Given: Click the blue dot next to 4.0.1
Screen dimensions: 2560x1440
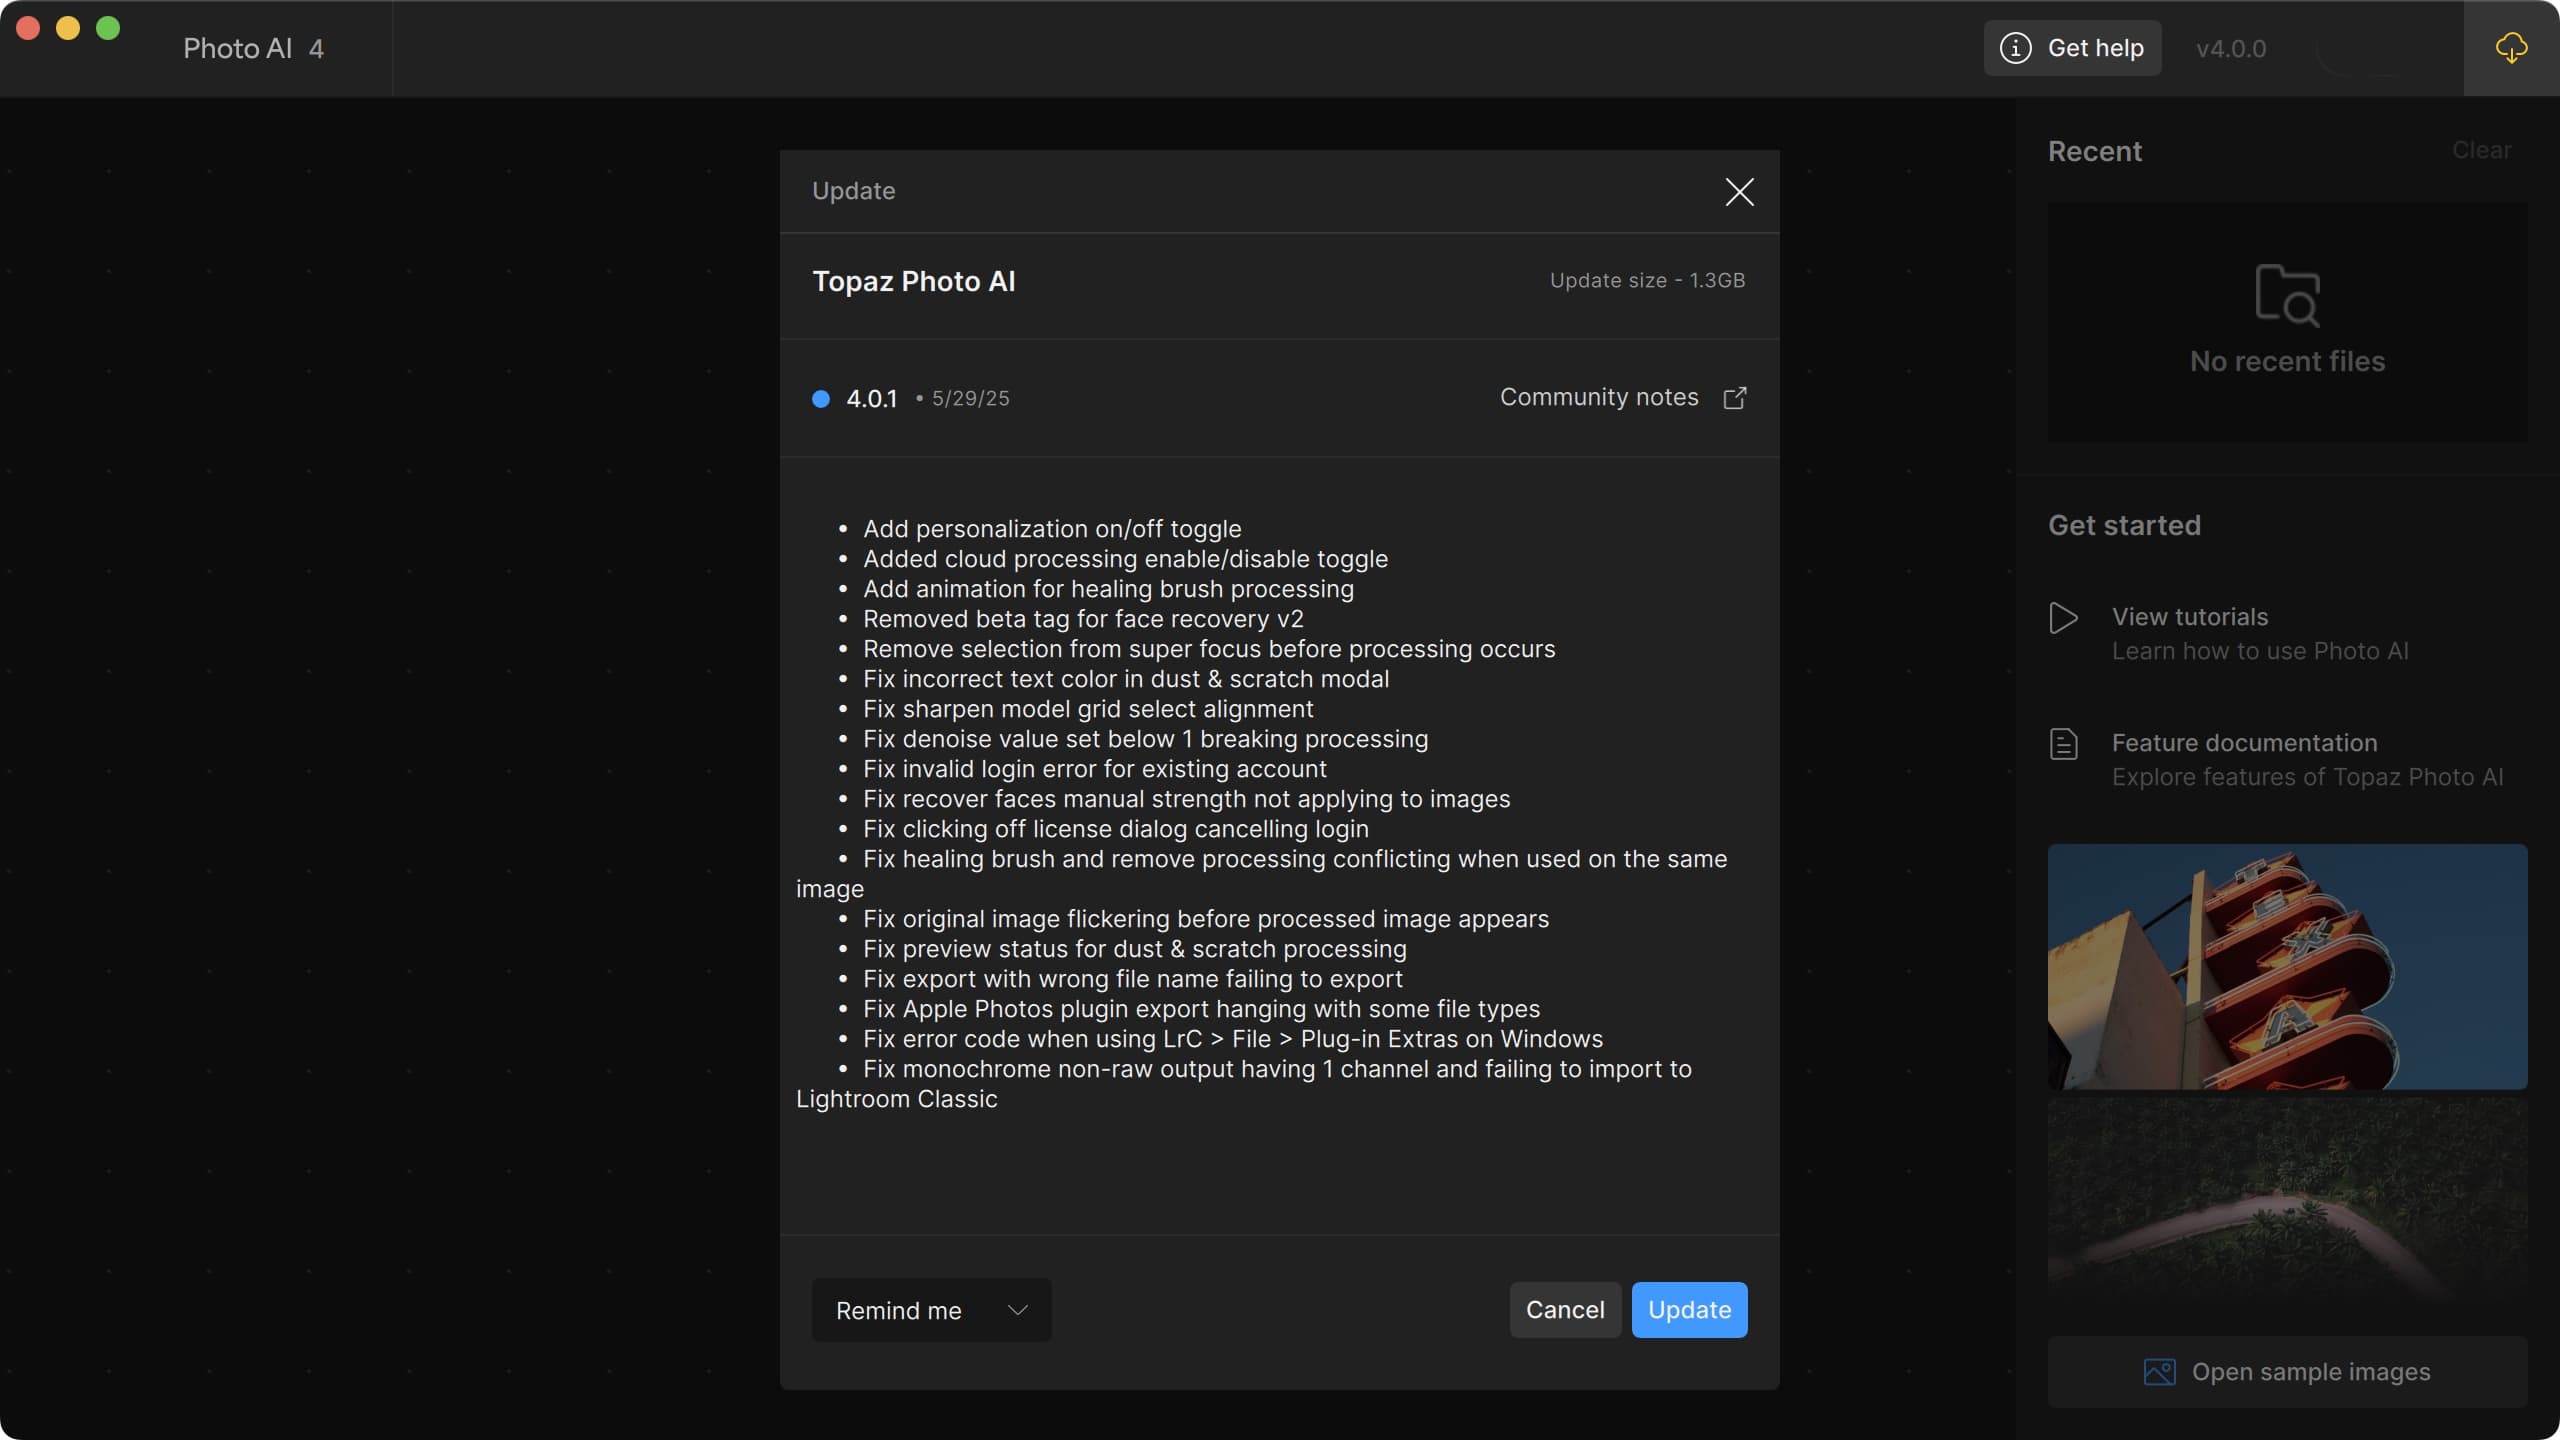Looking at the screenshot, I should [x=821, y=399].
